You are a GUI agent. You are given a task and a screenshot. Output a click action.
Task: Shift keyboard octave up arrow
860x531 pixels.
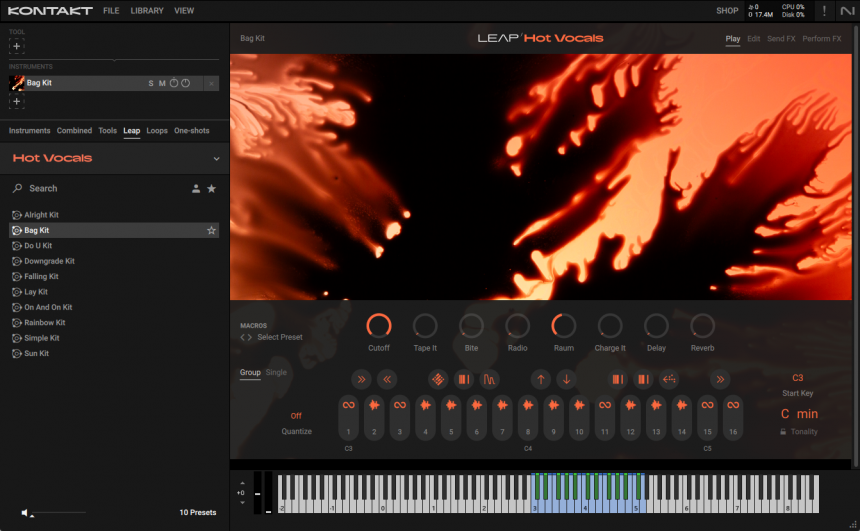point(242,483)
